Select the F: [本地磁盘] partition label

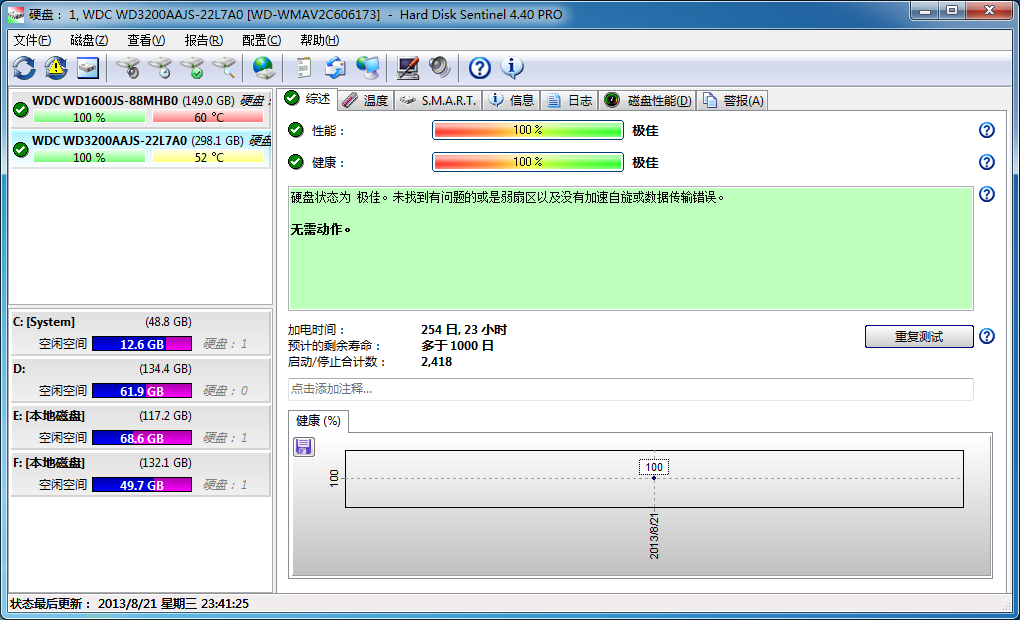[49, 463]
